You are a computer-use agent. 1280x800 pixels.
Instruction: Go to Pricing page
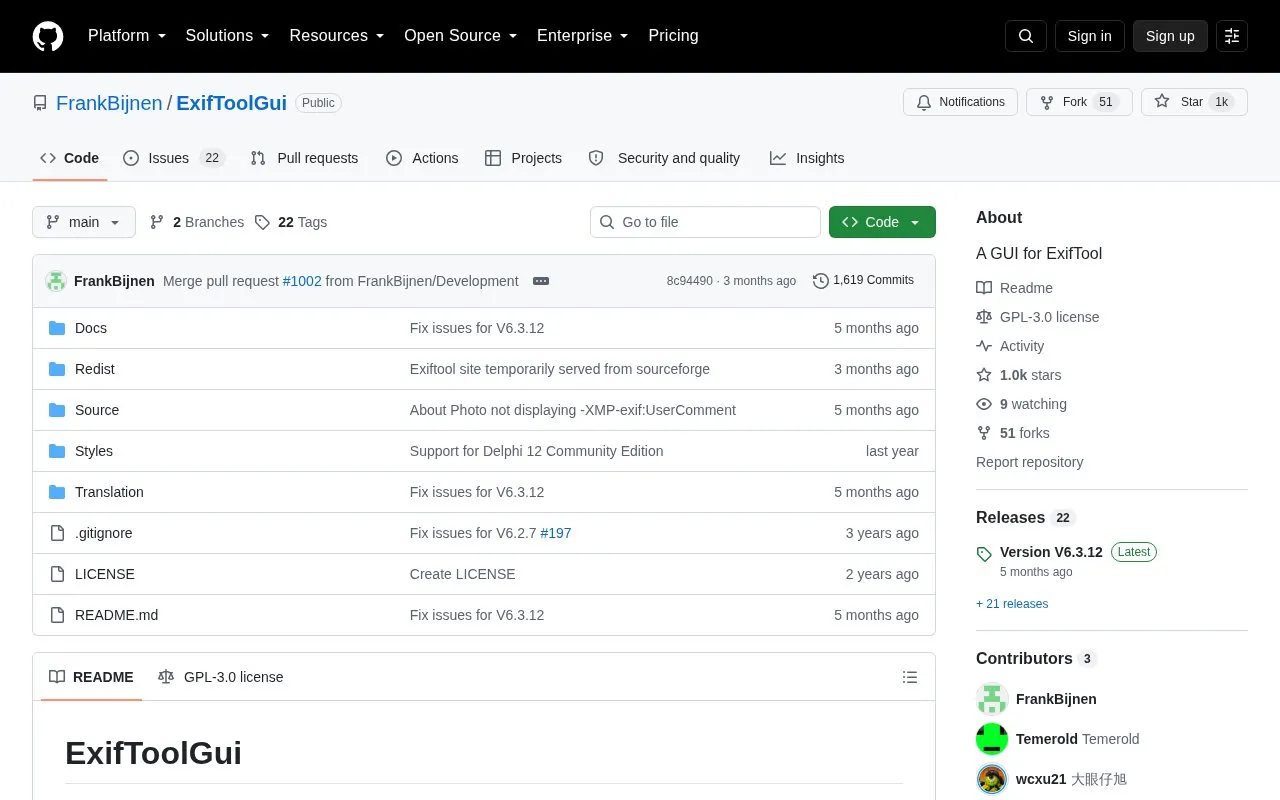673,35
